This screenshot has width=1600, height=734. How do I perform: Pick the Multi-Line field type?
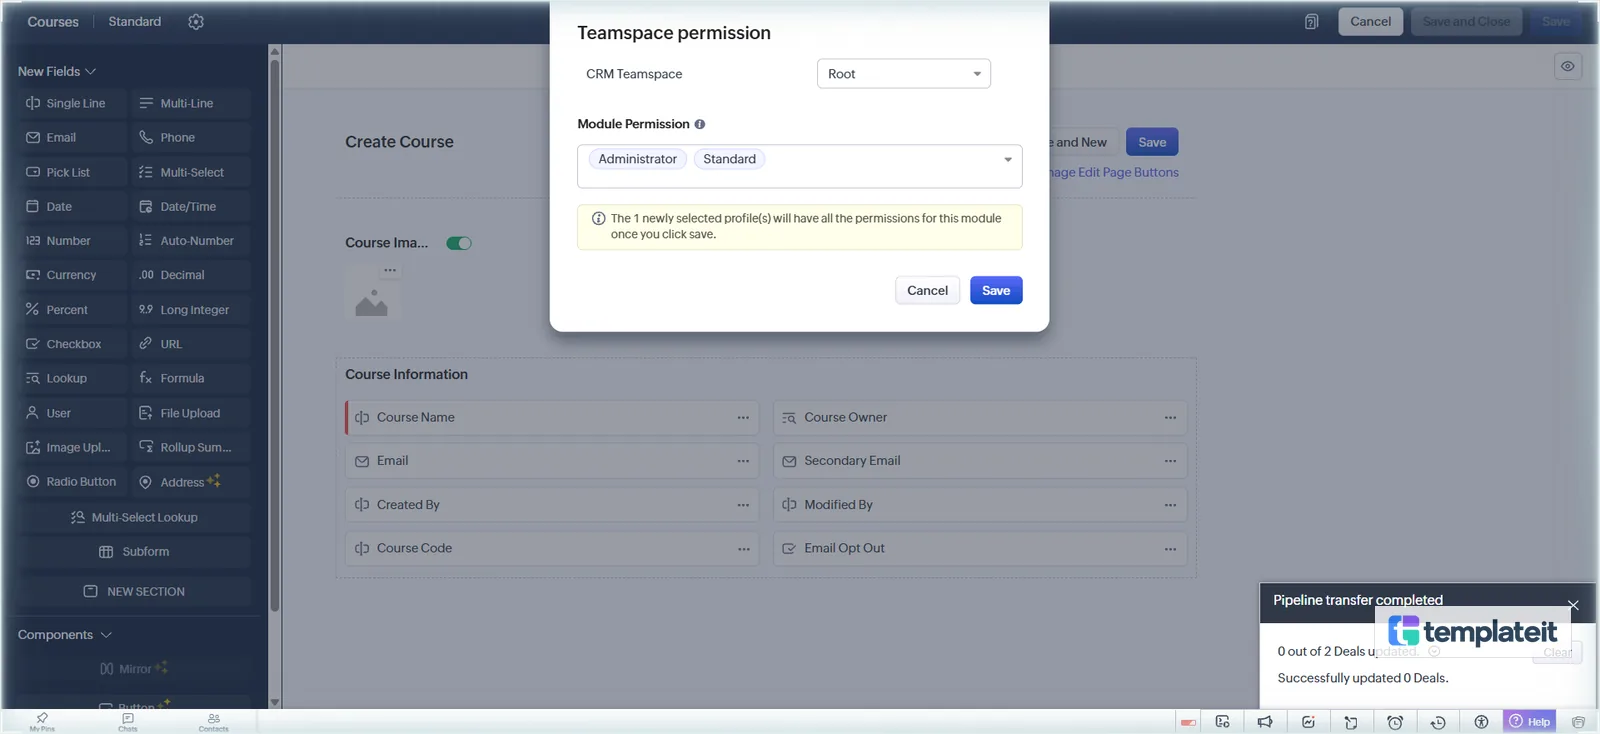pos(191,103)
